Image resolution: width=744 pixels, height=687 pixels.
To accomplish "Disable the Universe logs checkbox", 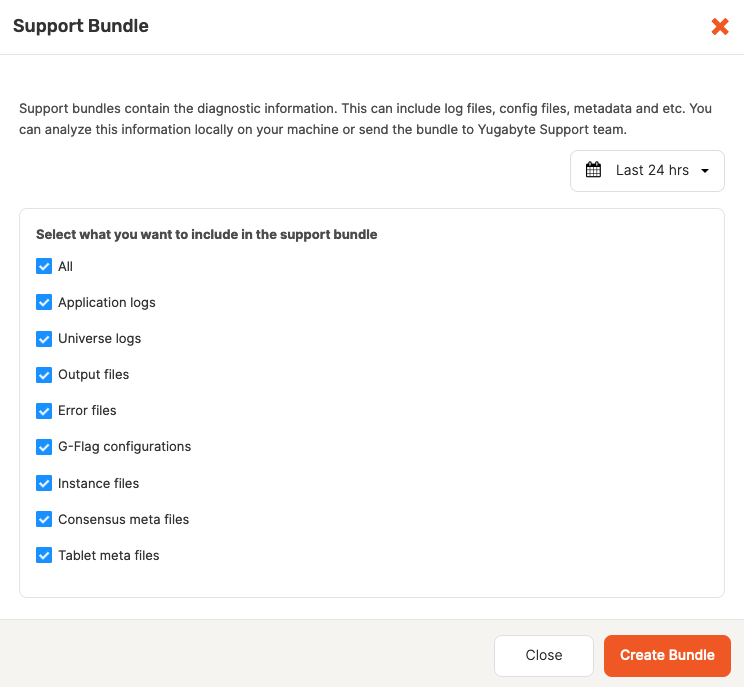I will [44, 338].
